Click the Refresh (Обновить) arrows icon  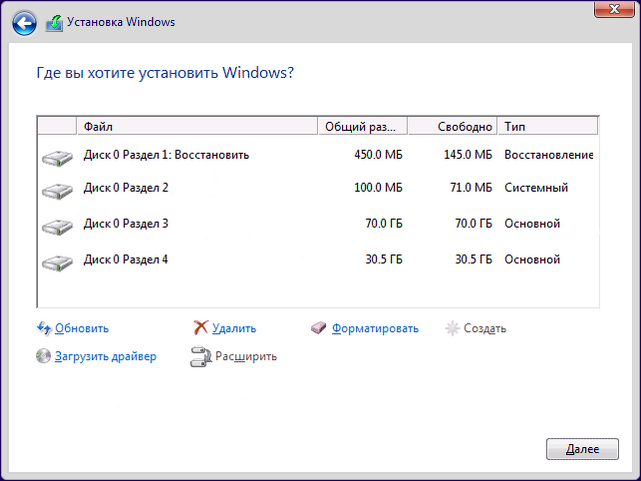[43, 327]
